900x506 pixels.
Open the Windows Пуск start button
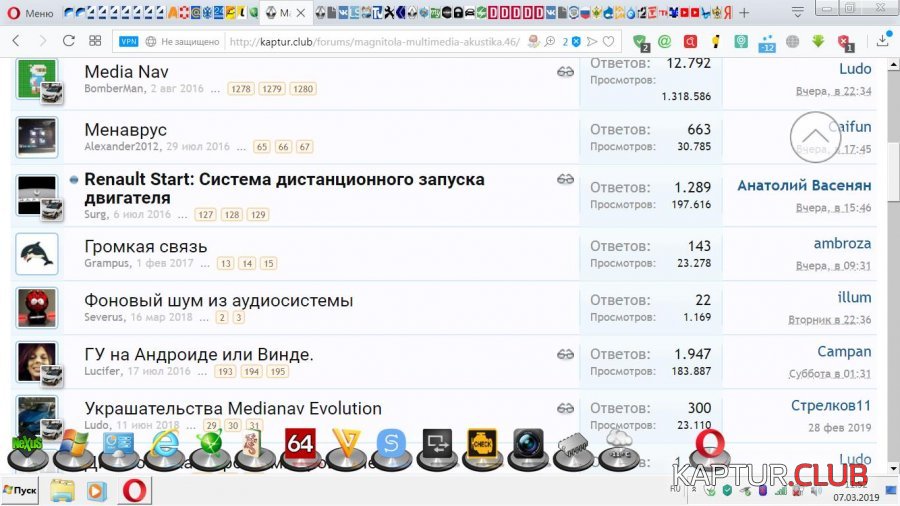pyautogui.click(x=20, y=491)
